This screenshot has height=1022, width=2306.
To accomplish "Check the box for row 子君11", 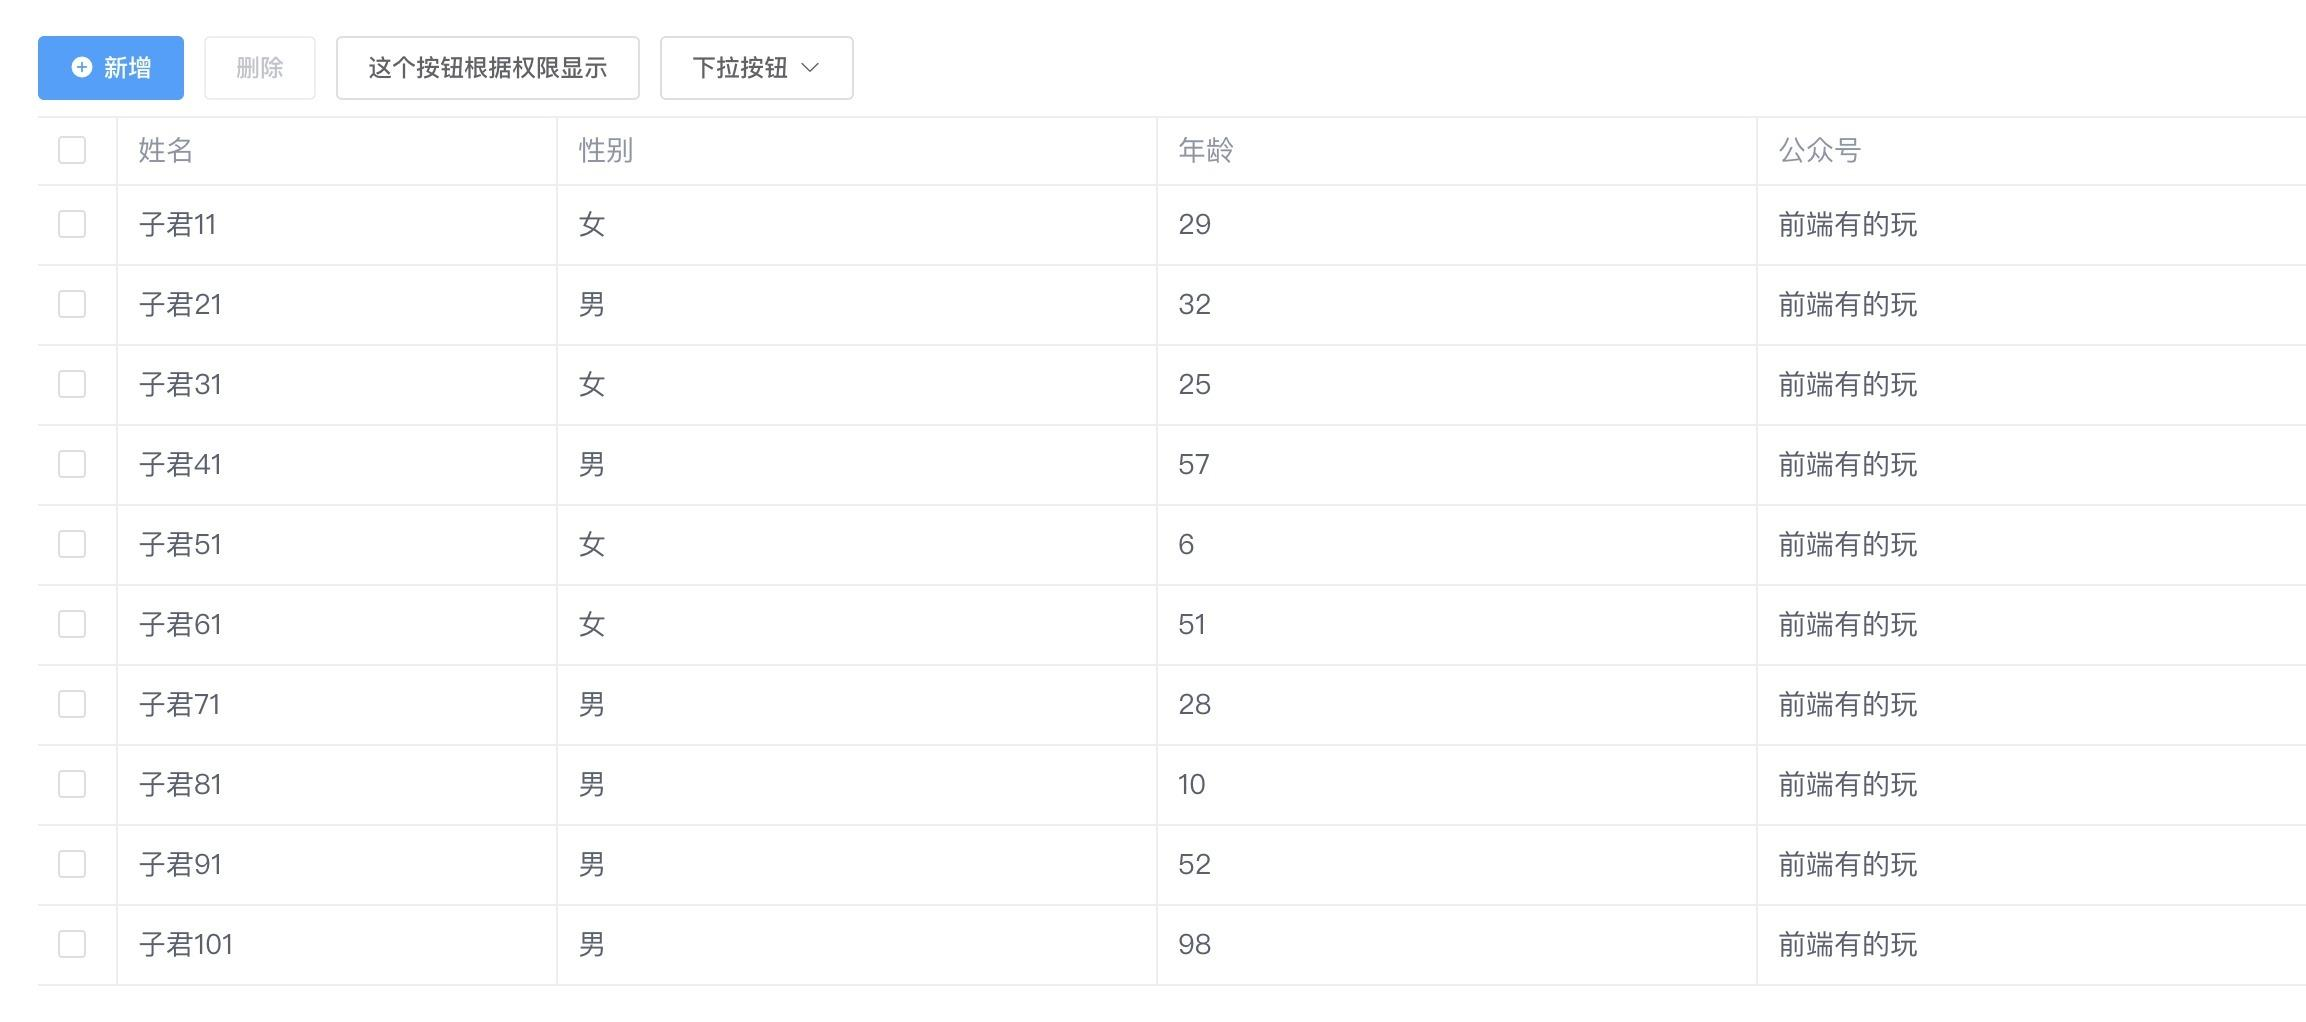I will (x=72, y=224).
